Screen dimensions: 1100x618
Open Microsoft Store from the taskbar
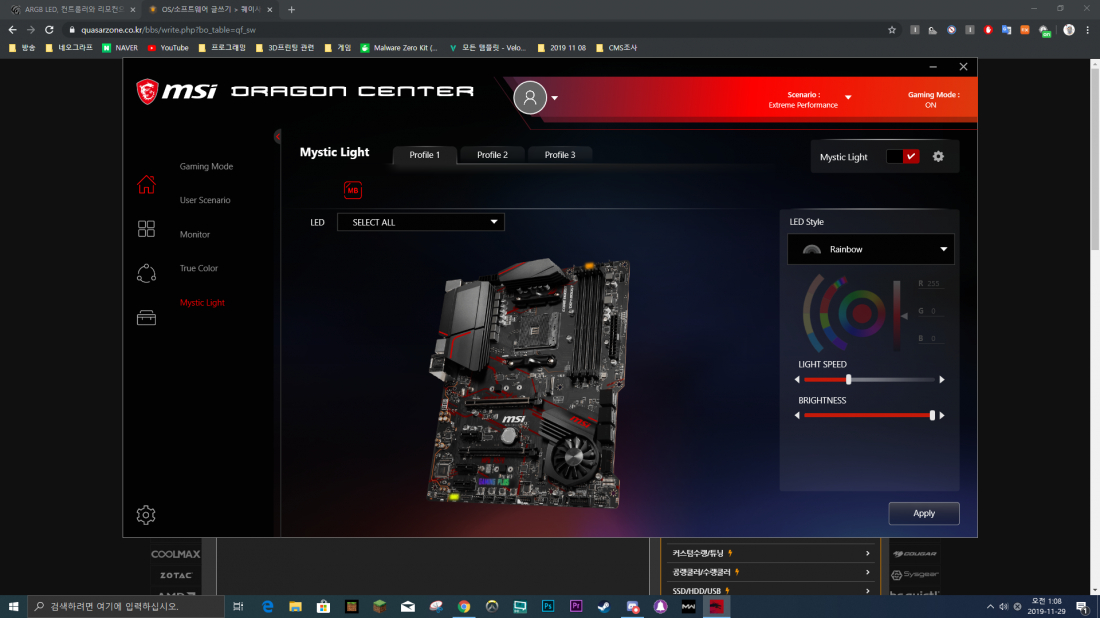(323, 606)
